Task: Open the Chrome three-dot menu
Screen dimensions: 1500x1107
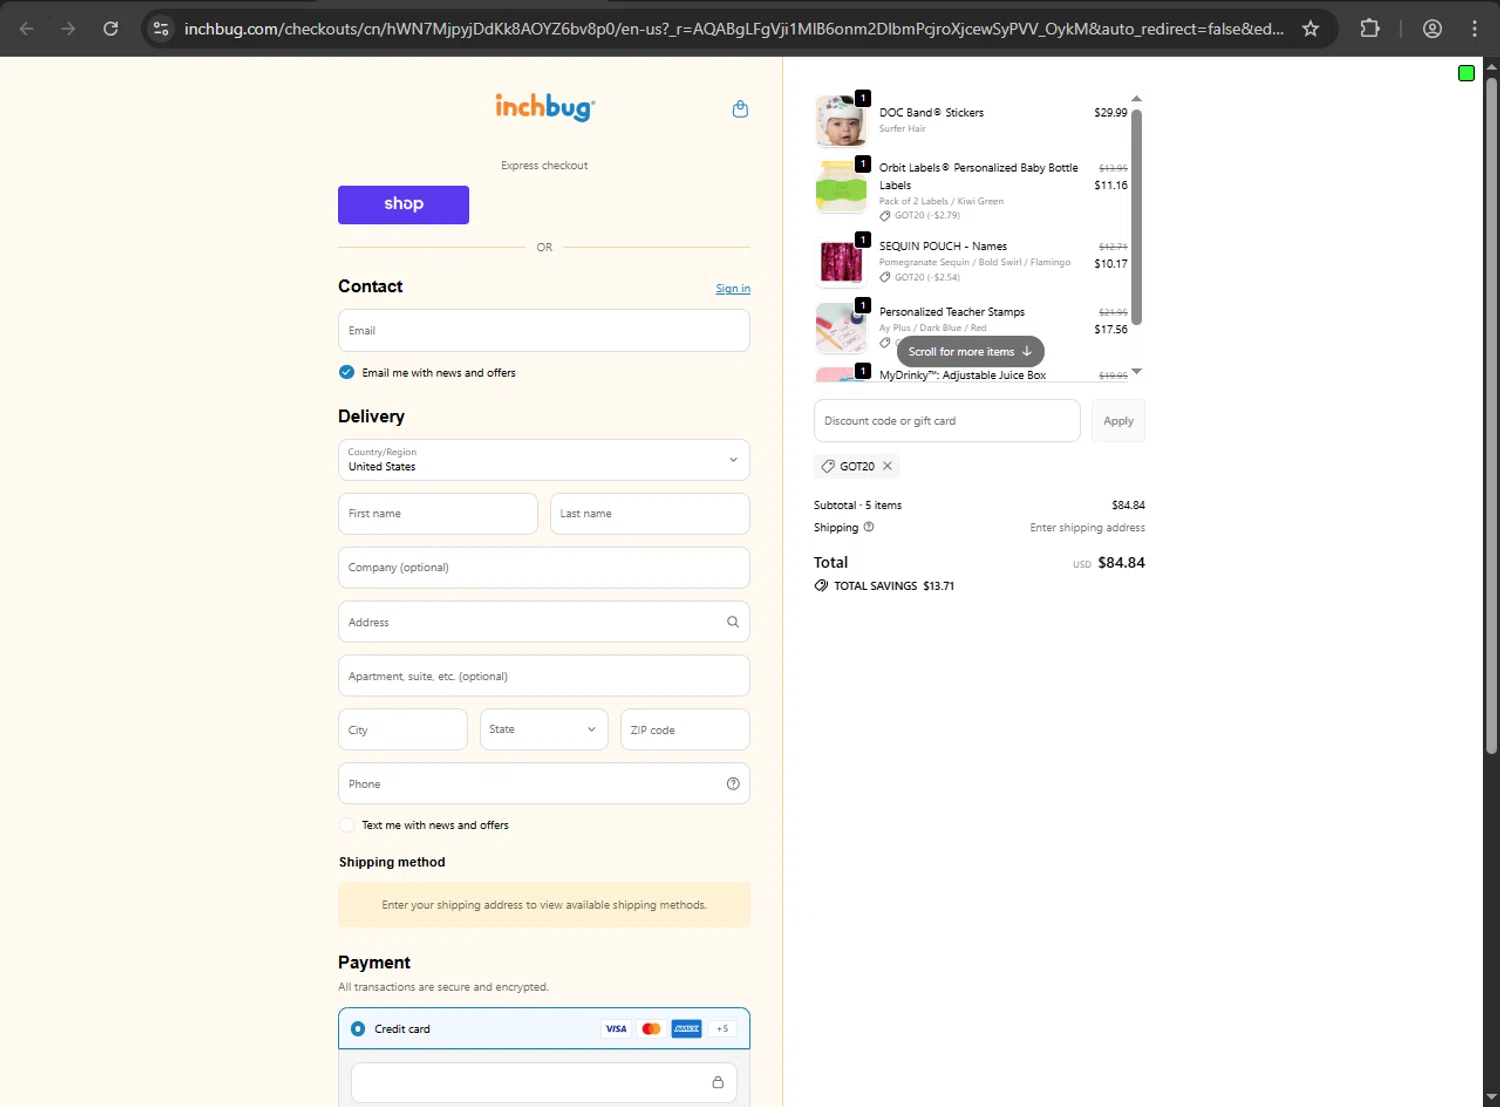Action: tap(1474, 29)
